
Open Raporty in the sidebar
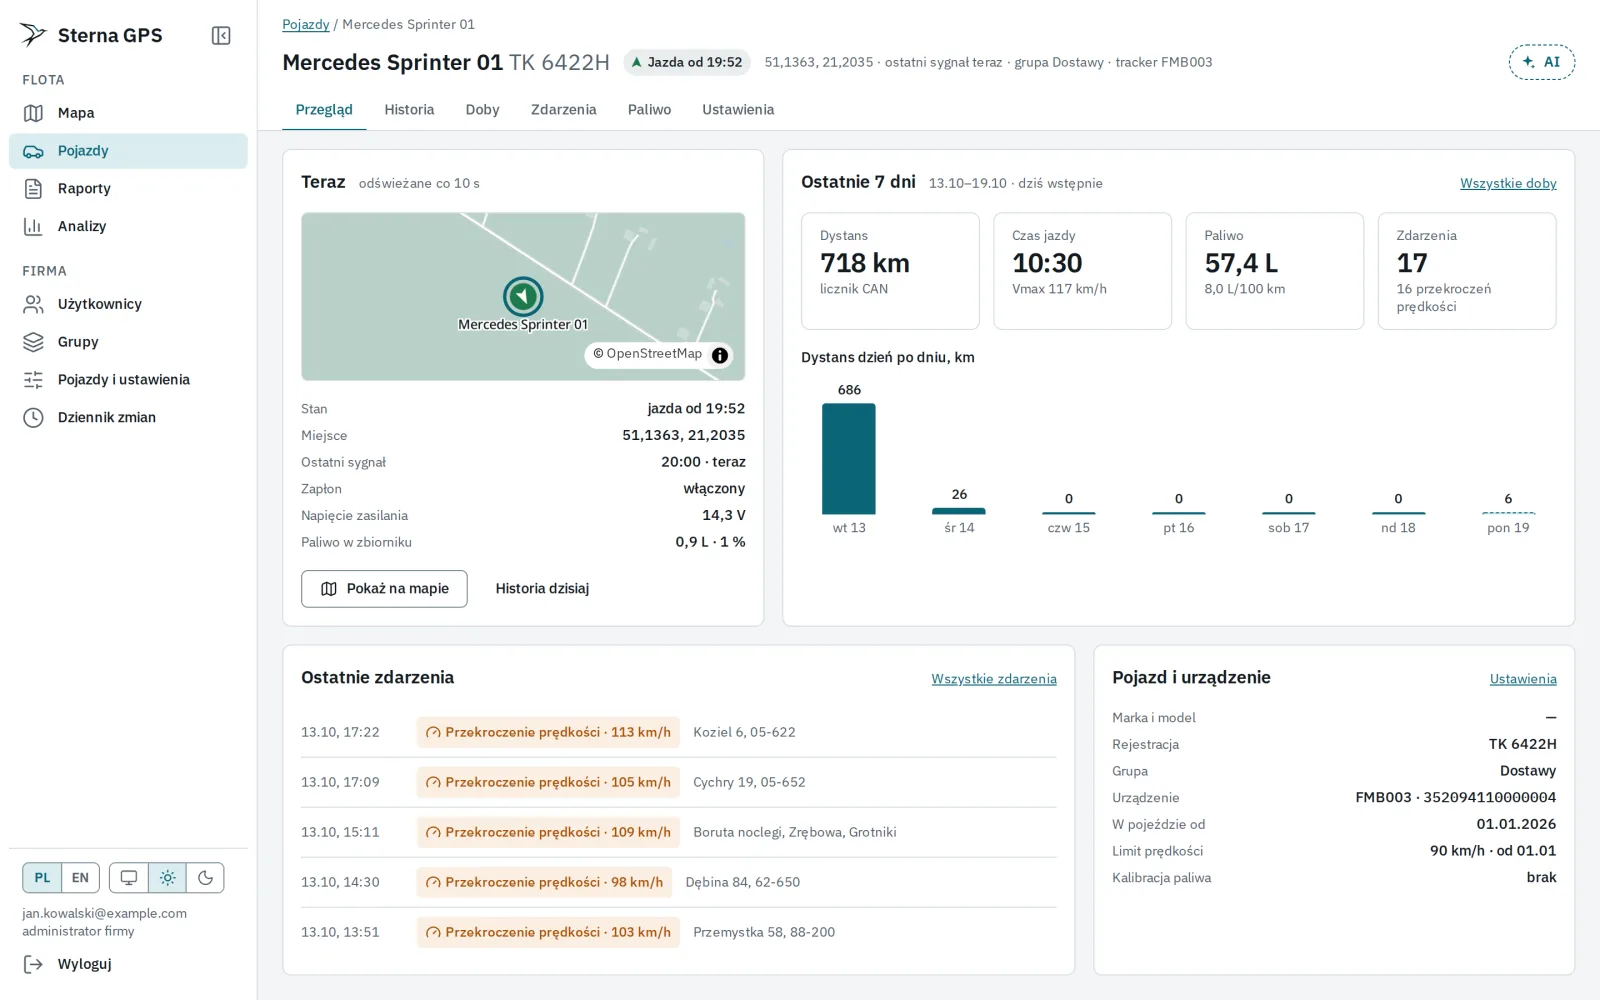tap(128, 188)
